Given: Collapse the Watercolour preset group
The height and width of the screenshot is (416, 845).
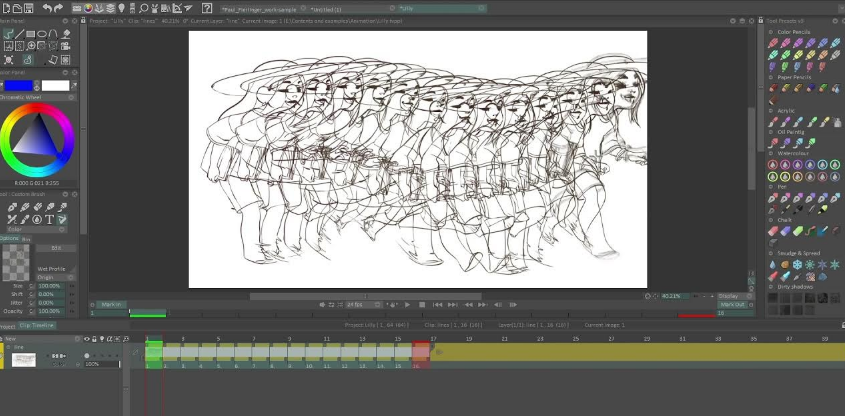Looking at the screenshot, I should pyautogui.click(x=771, y=154).
